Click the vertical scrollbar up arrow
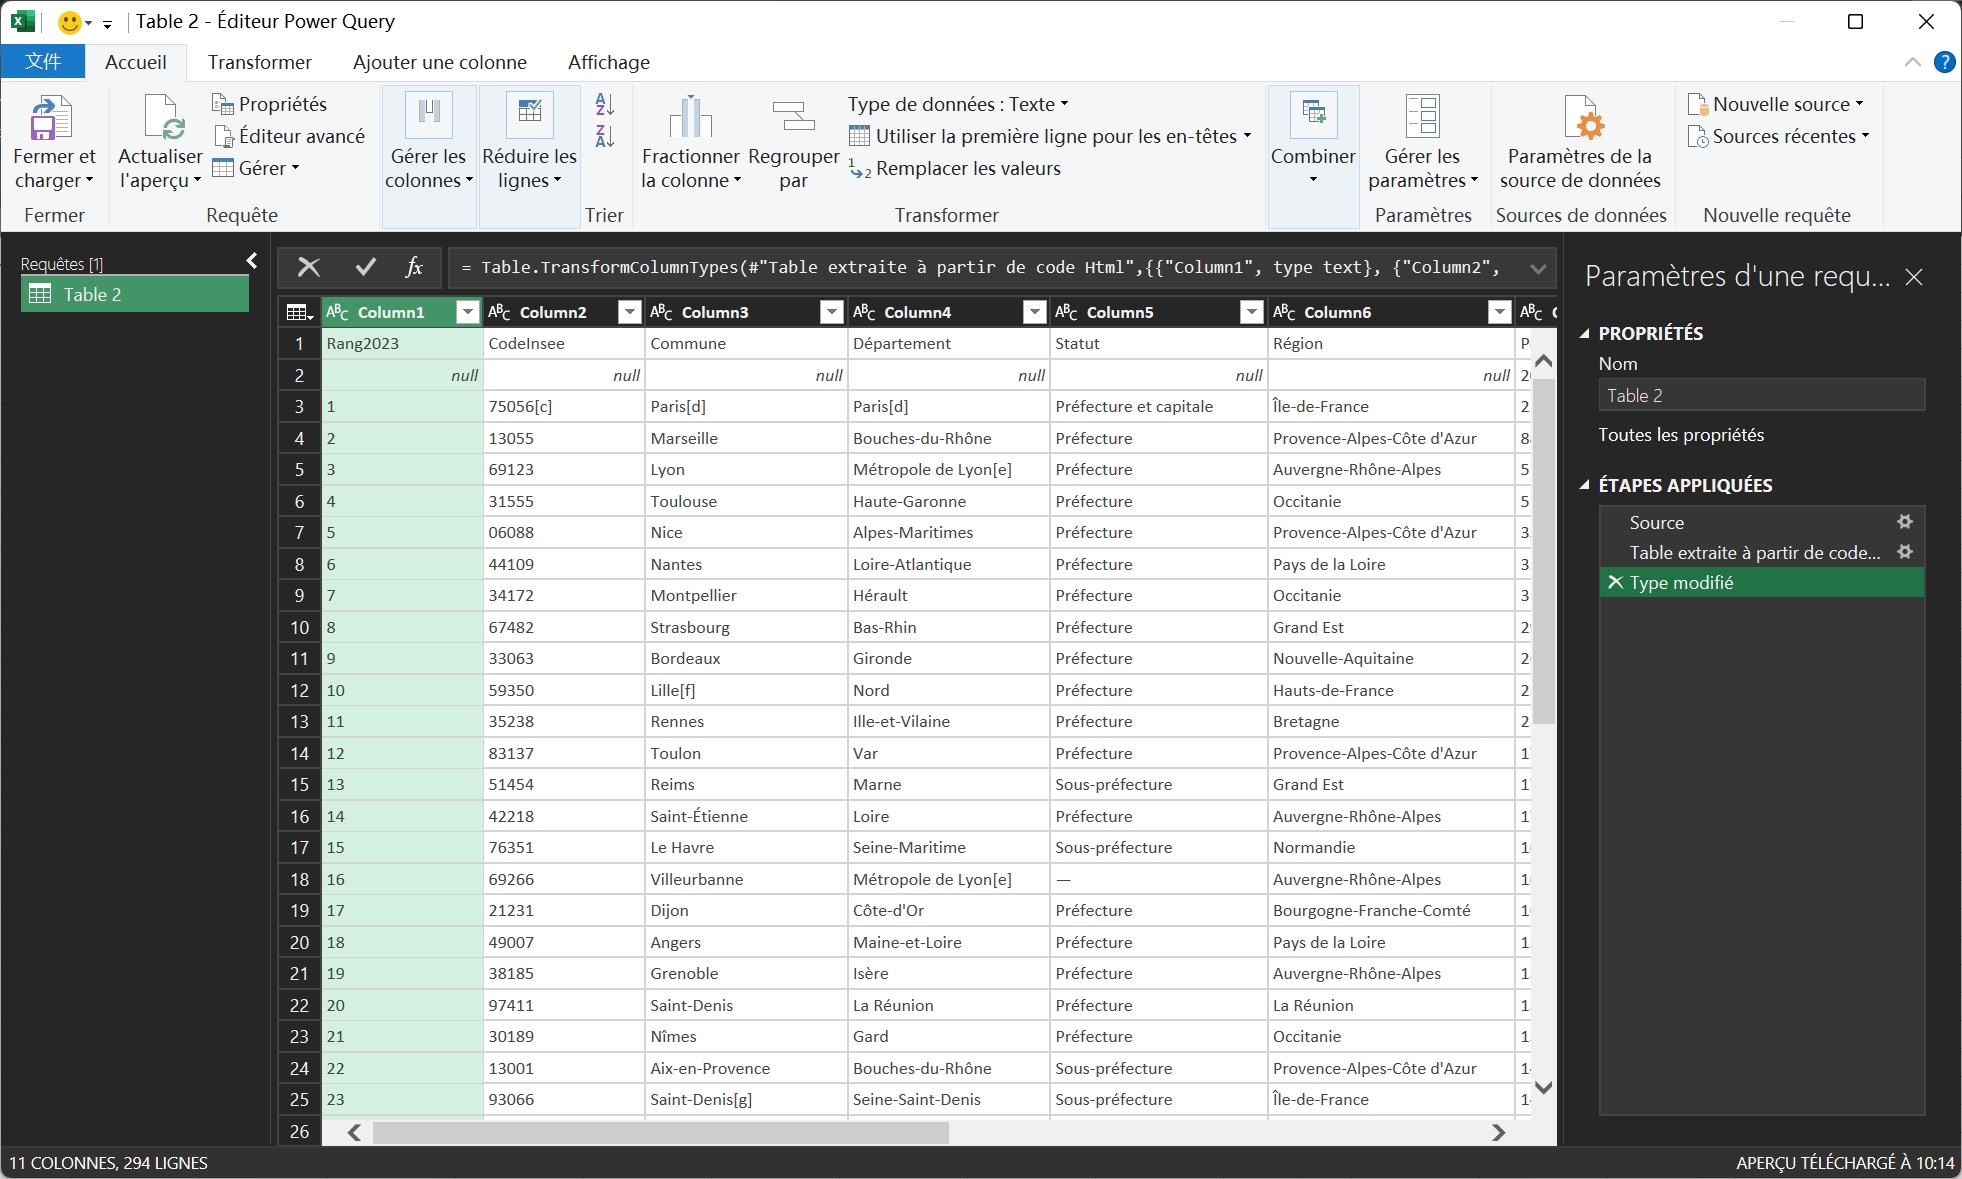Image resolution: width=1962 pixels, height=1179 pixels. 1543,360
